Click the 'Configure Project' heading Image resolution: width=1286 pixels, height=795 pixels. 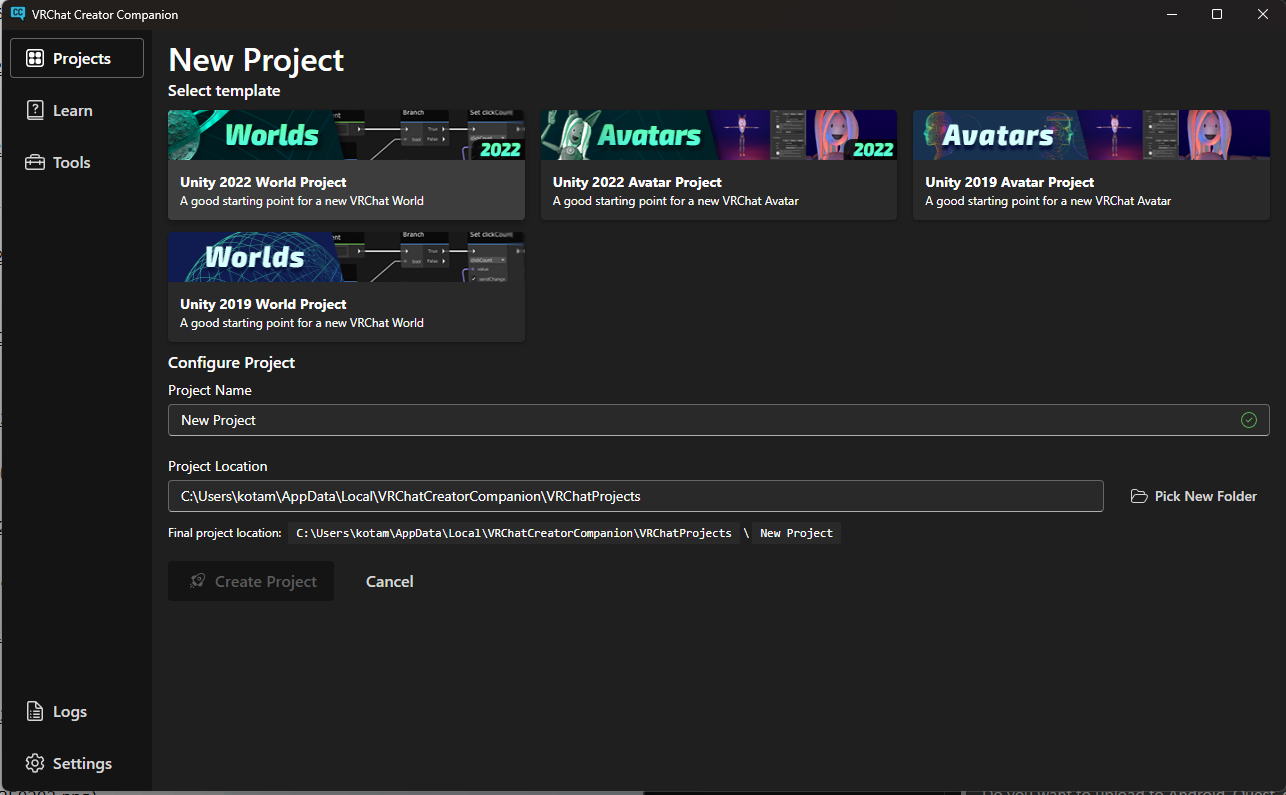(232, 363)
